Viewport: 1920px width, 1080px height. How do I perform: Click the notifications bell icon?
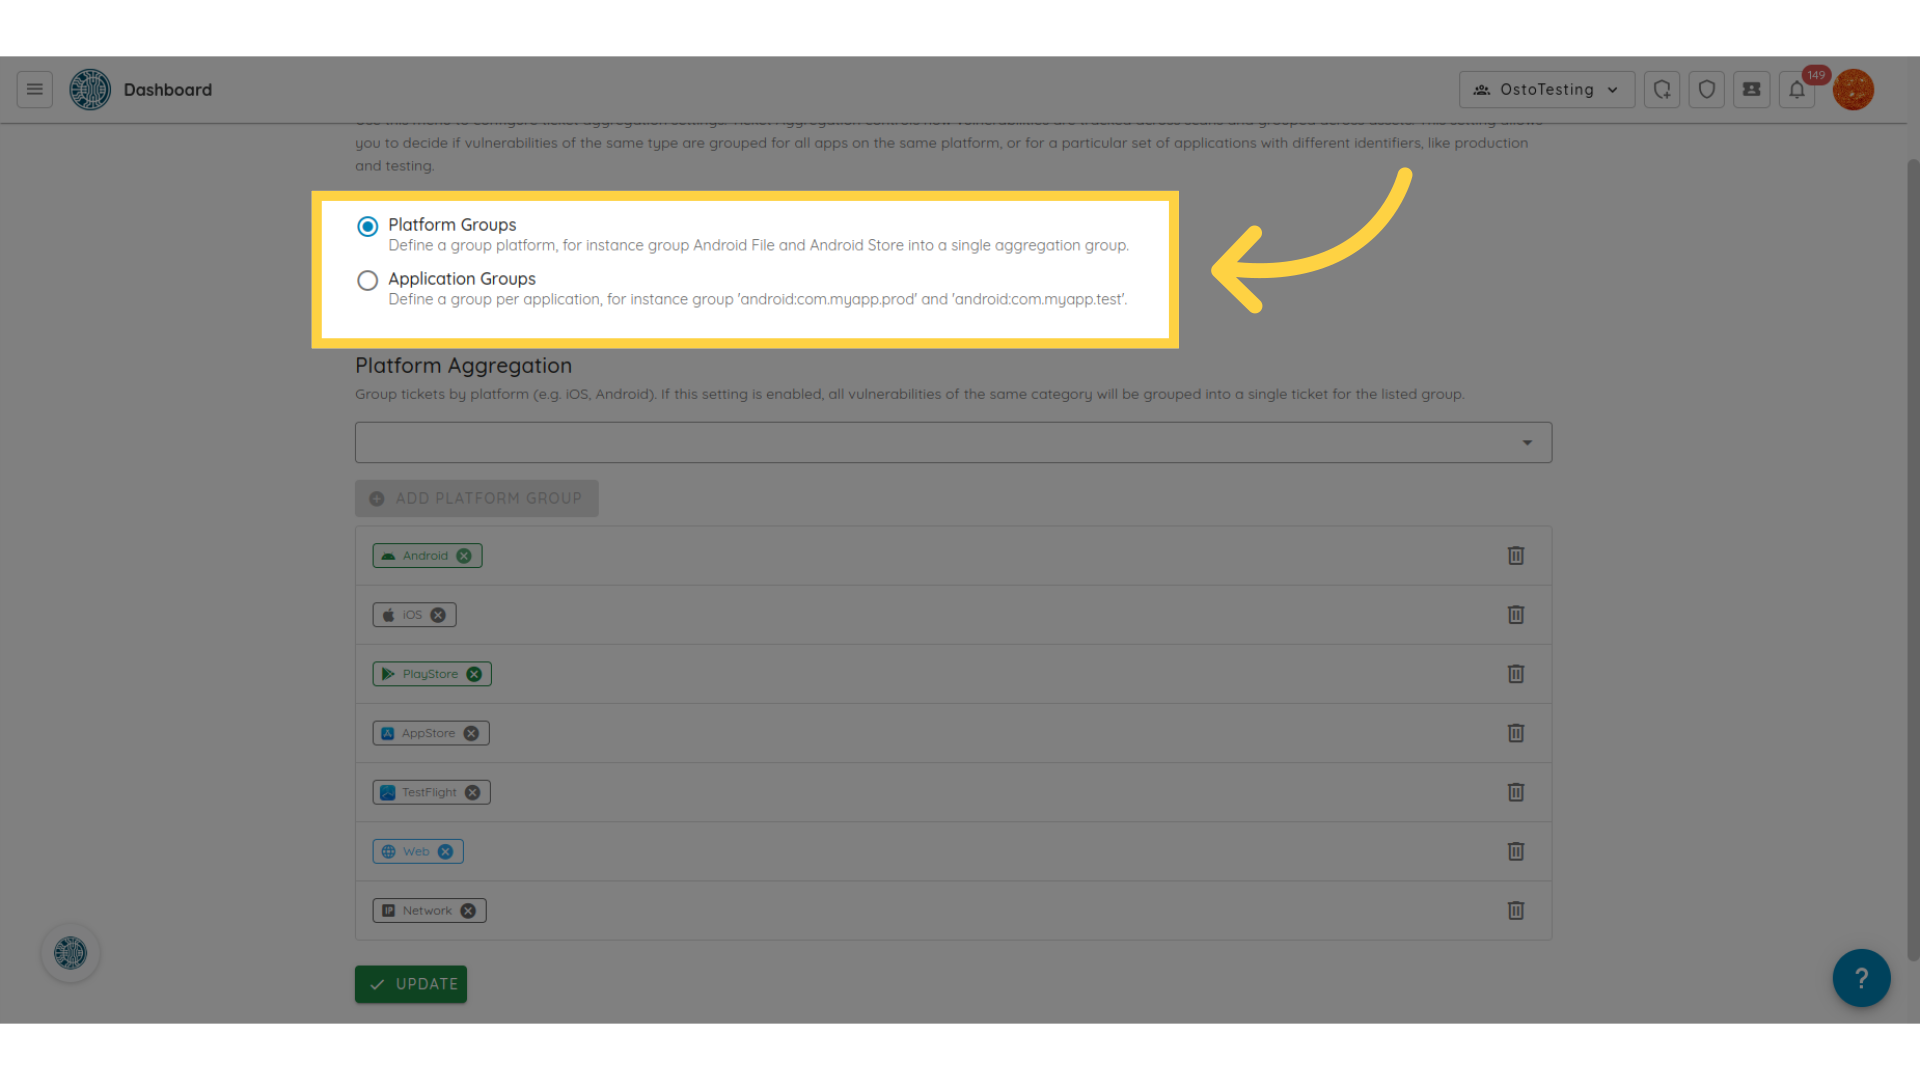pyautogui.click(x=1797, y=90)
